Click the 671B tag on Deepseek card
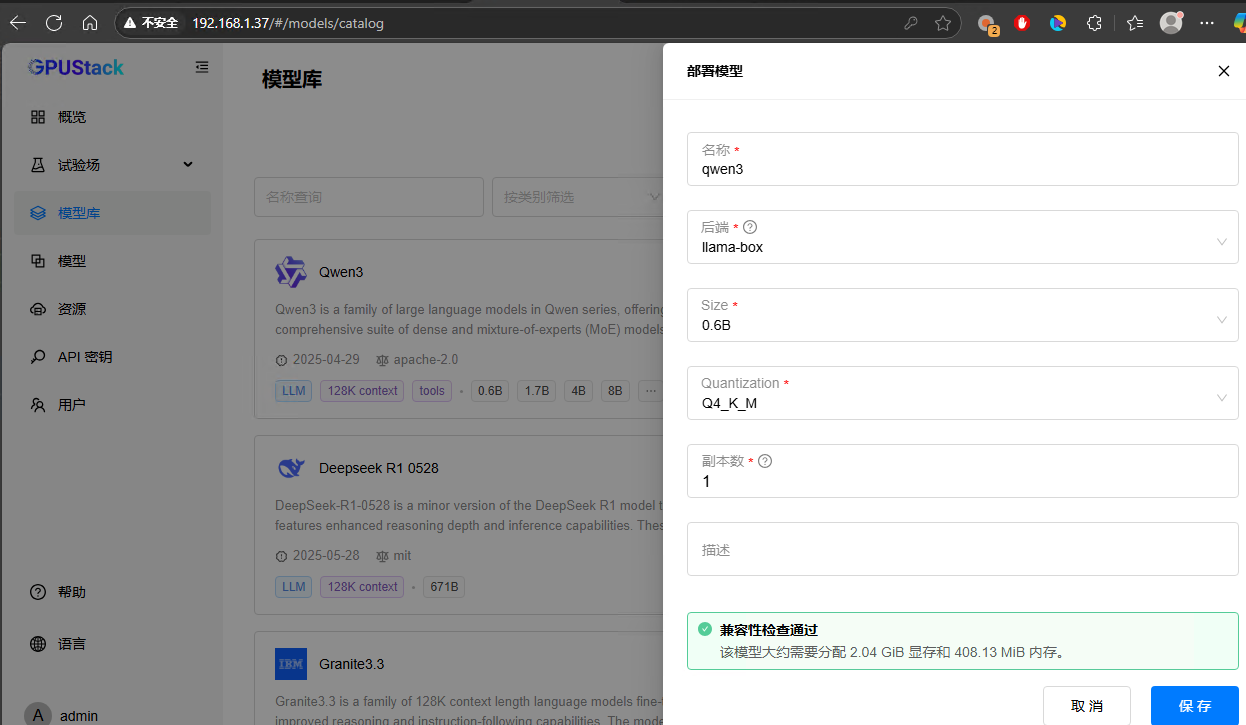 (444, 587)
